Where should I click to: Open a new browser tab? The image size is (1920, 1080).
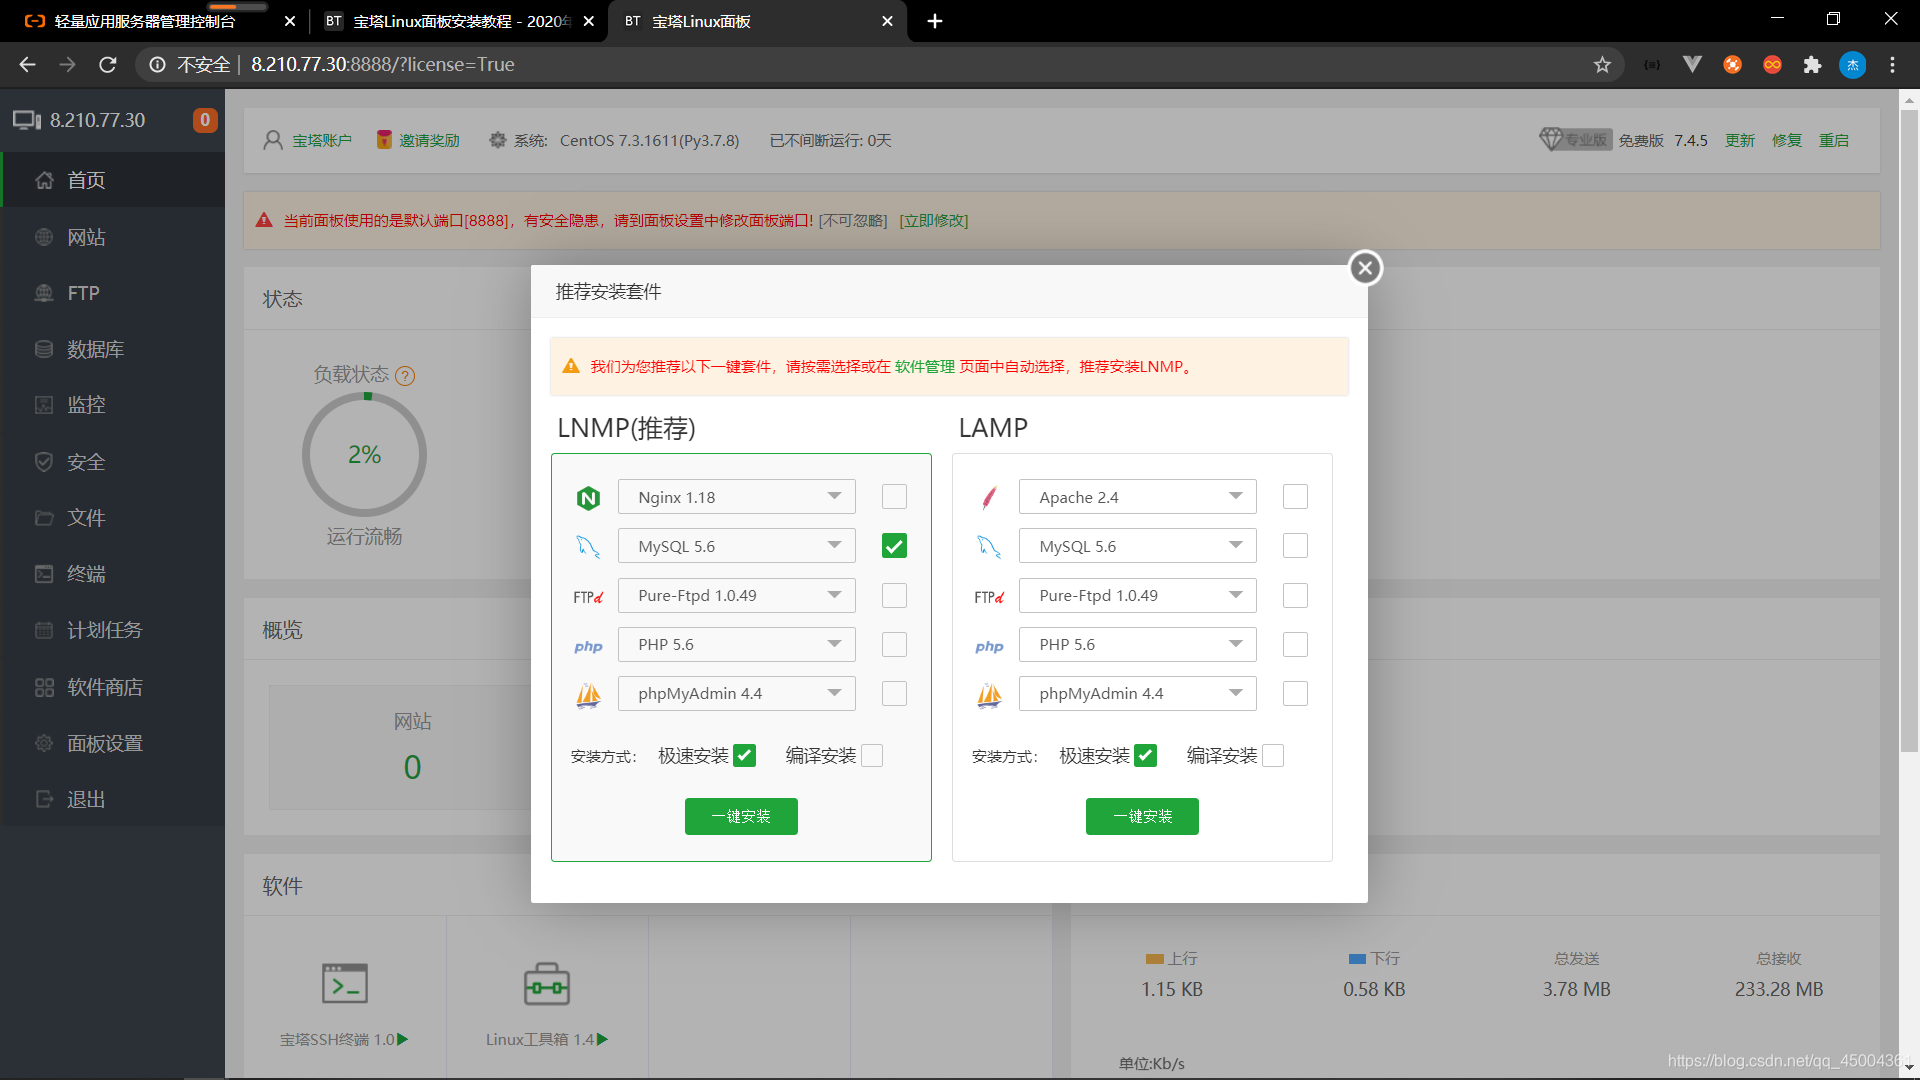click(935, 21)
